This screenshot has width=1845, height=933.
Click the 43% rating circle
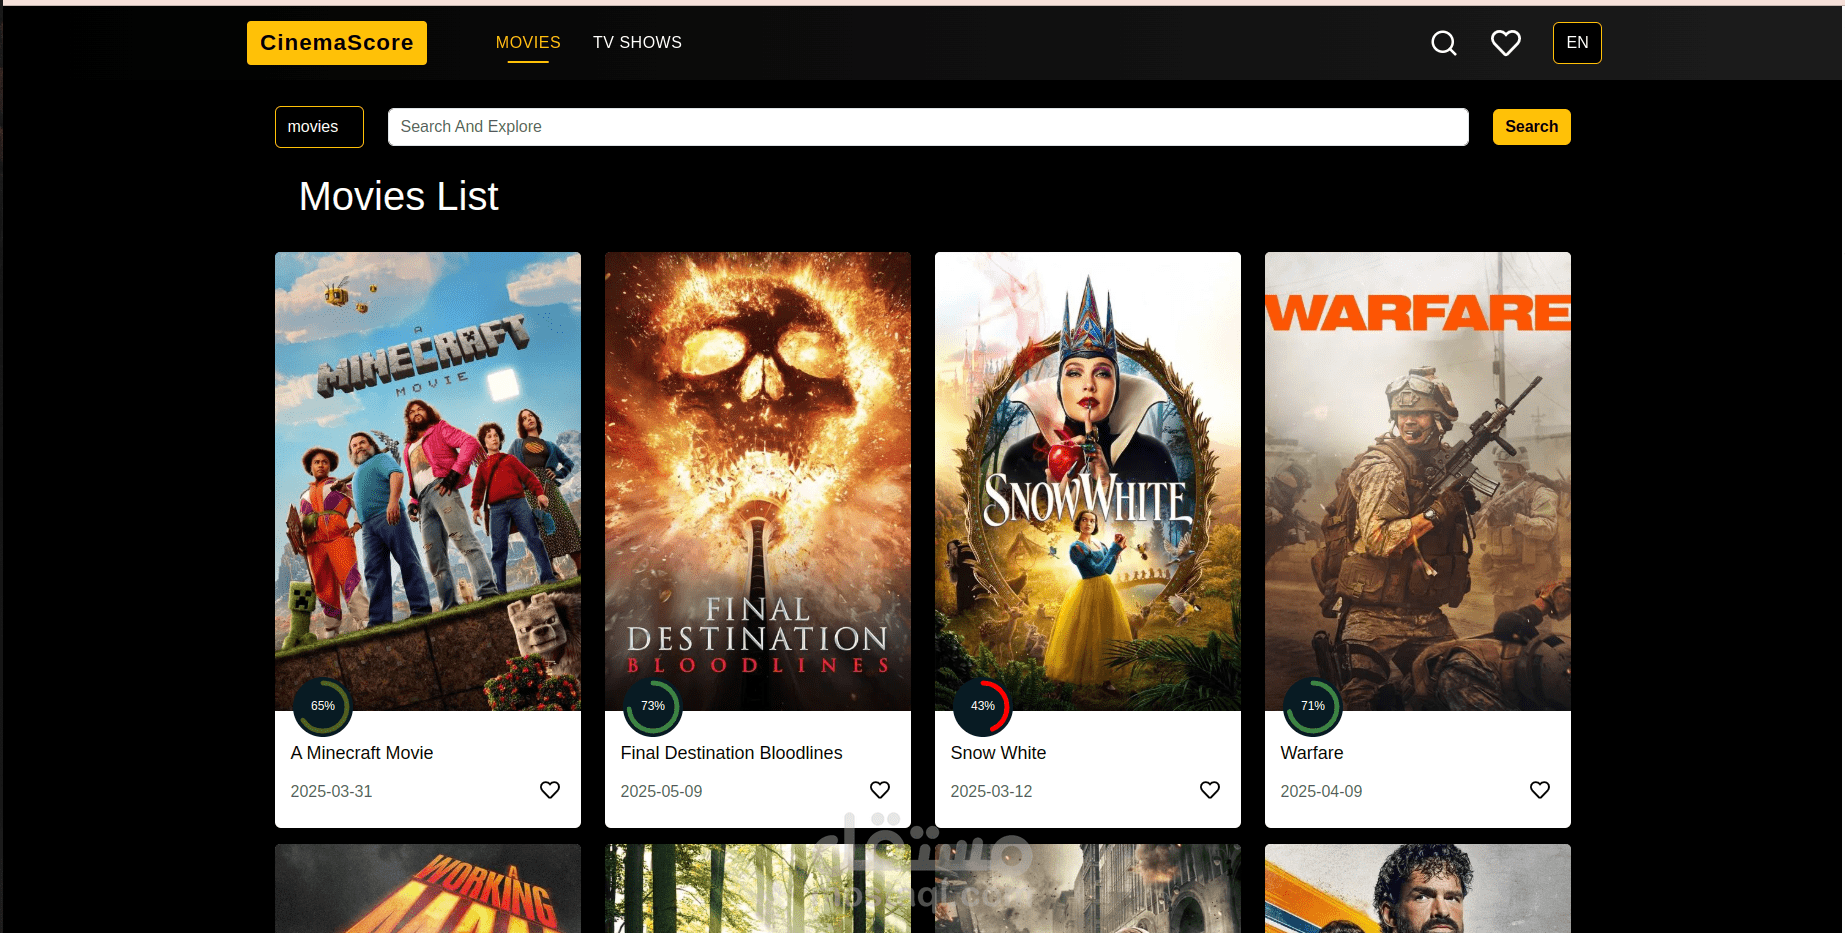tap(982, 706)
